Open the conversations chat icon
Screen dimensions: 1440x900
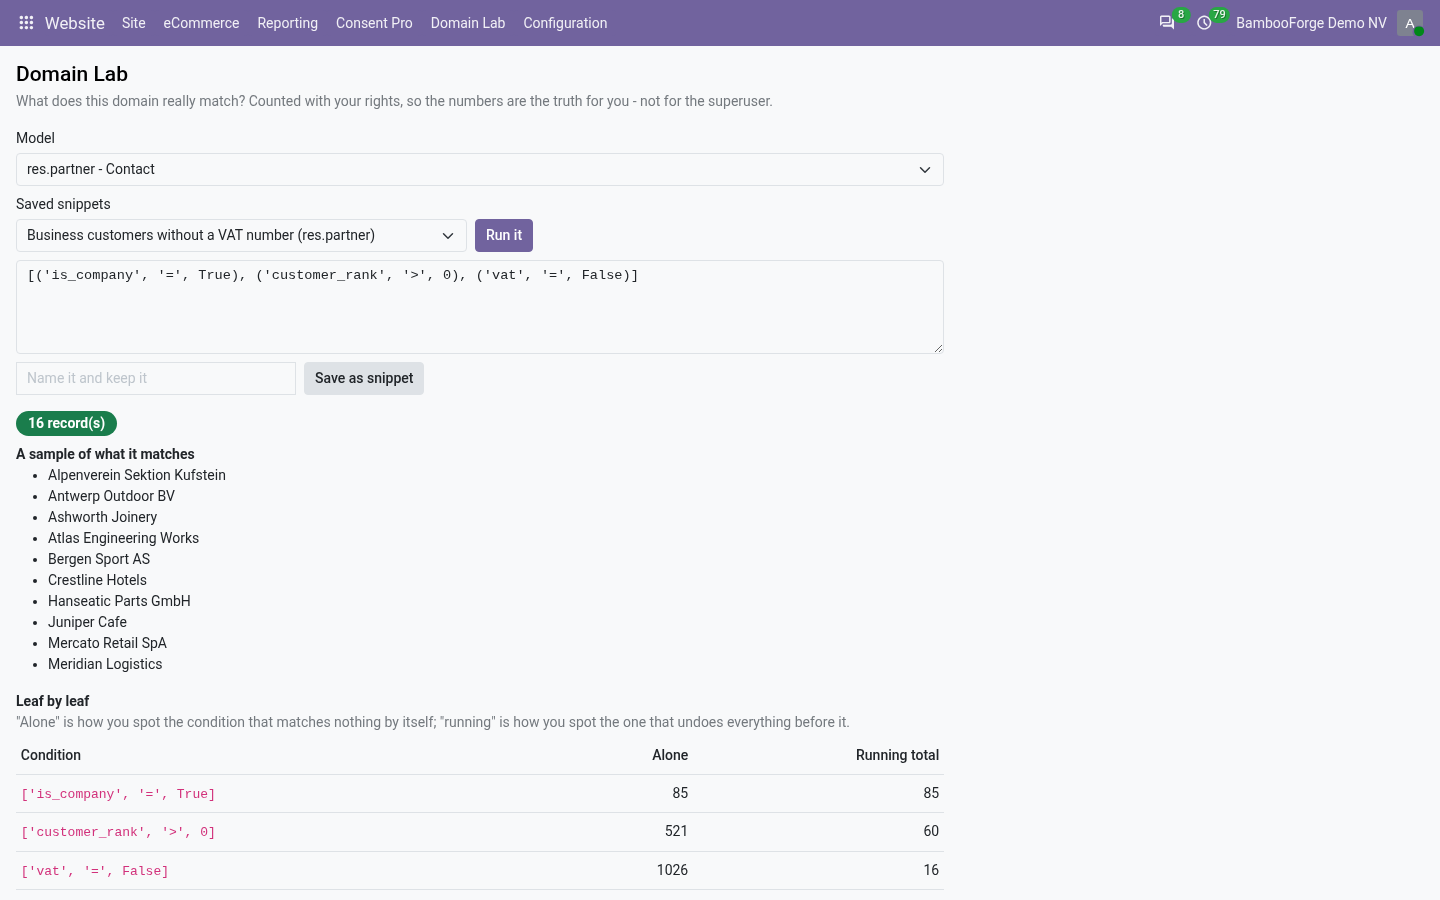point(1167,23)
